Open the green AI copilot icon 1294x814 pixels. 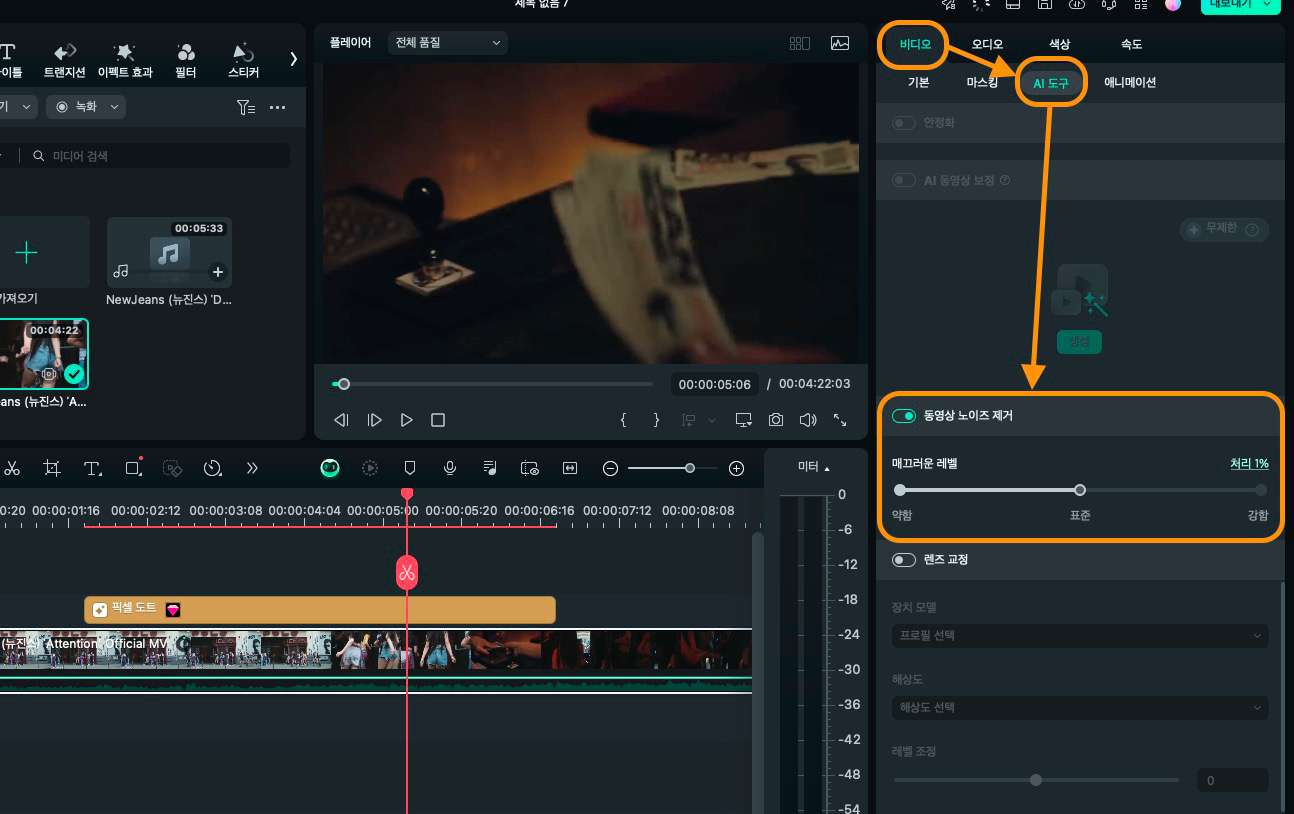click(331, 467)
